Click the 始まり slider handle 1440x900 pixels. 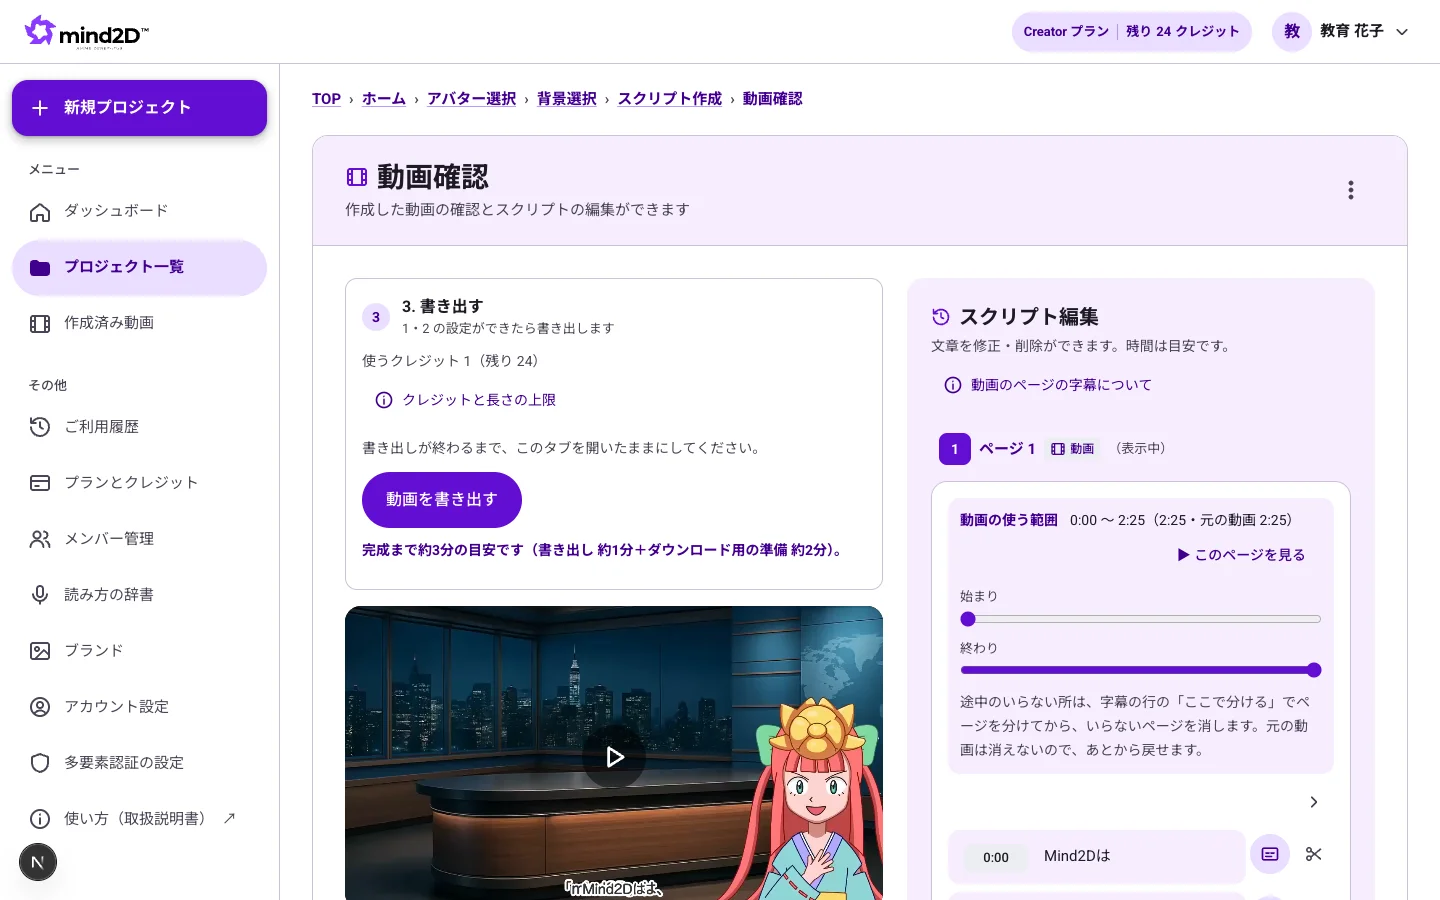968,619
